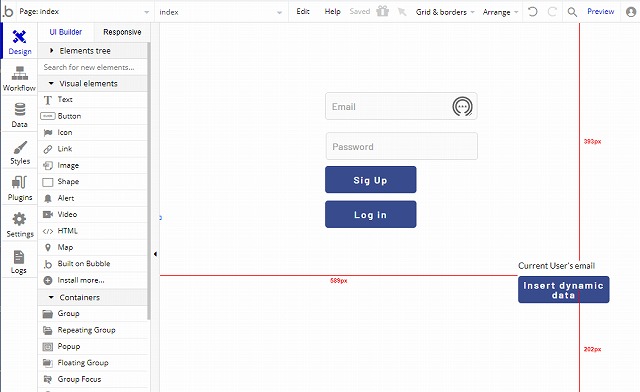The height and width of the screenshot is (392, 640).
Task: Expand the Elements tree
Action: (x=93, y=51)
